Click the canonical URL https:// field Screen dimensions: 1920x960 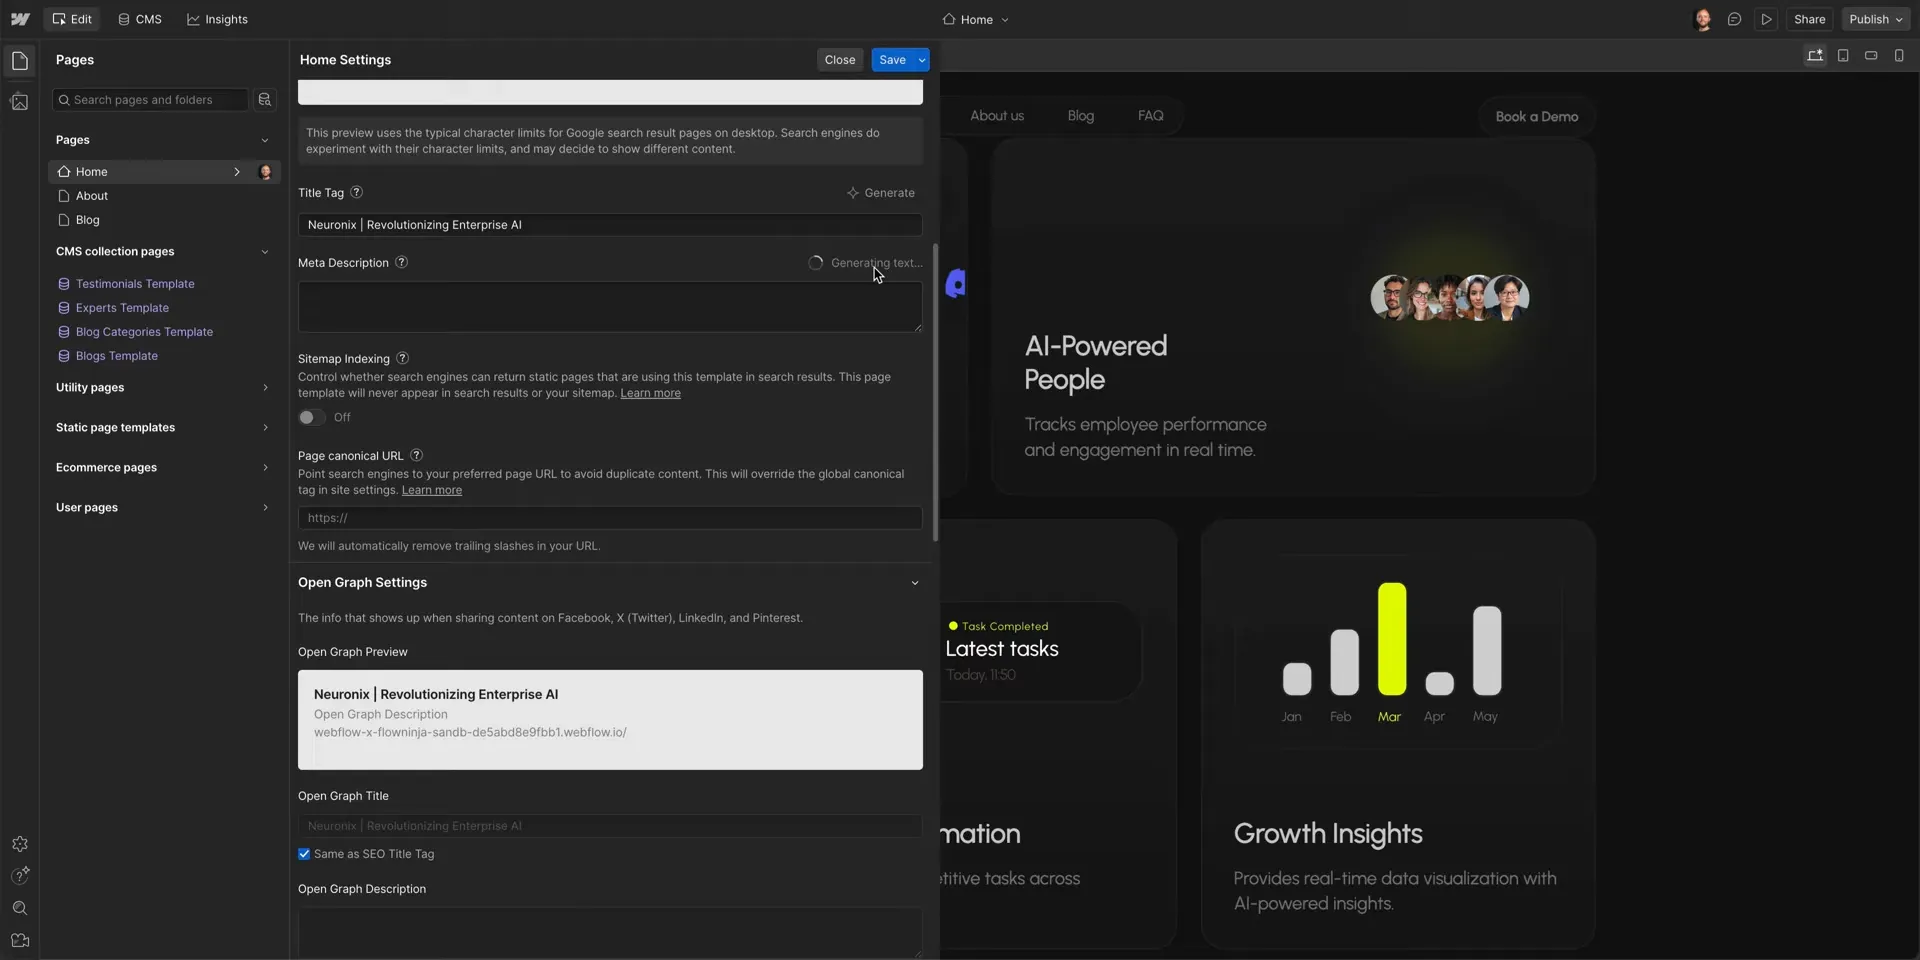pos(610,518)
